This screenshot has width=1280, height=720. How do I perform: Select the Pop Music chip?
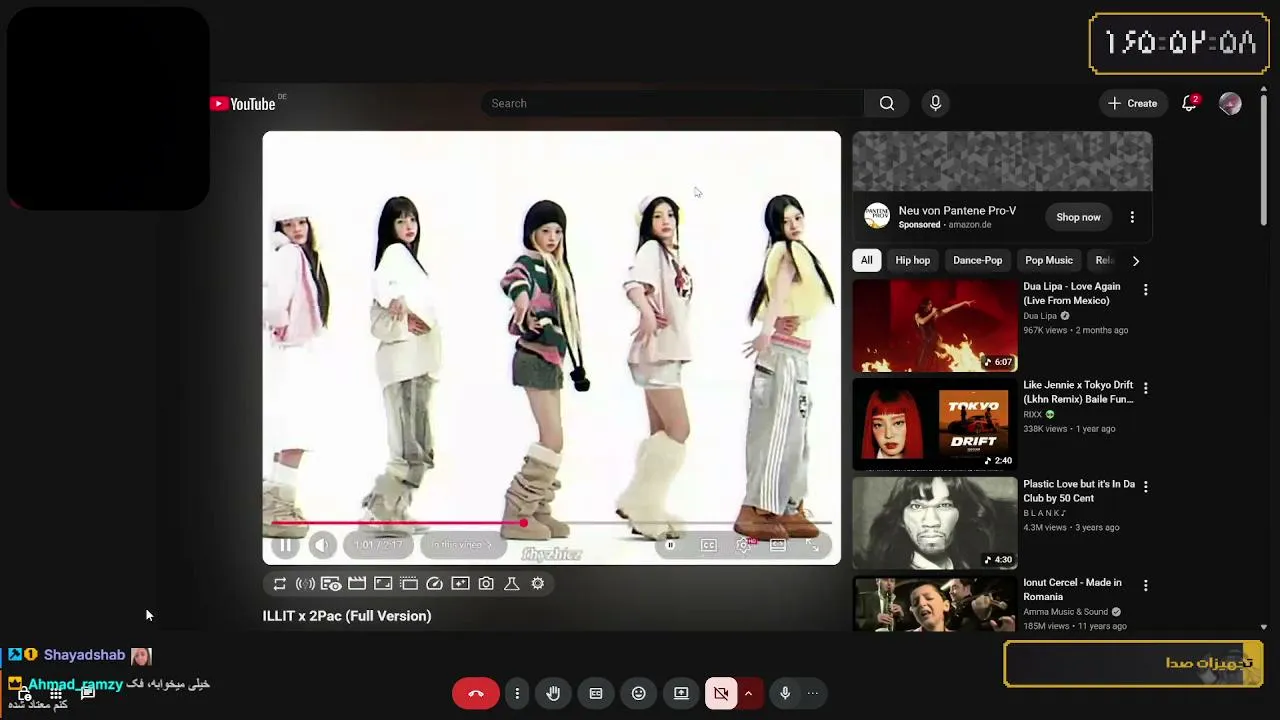(1049, 261)
